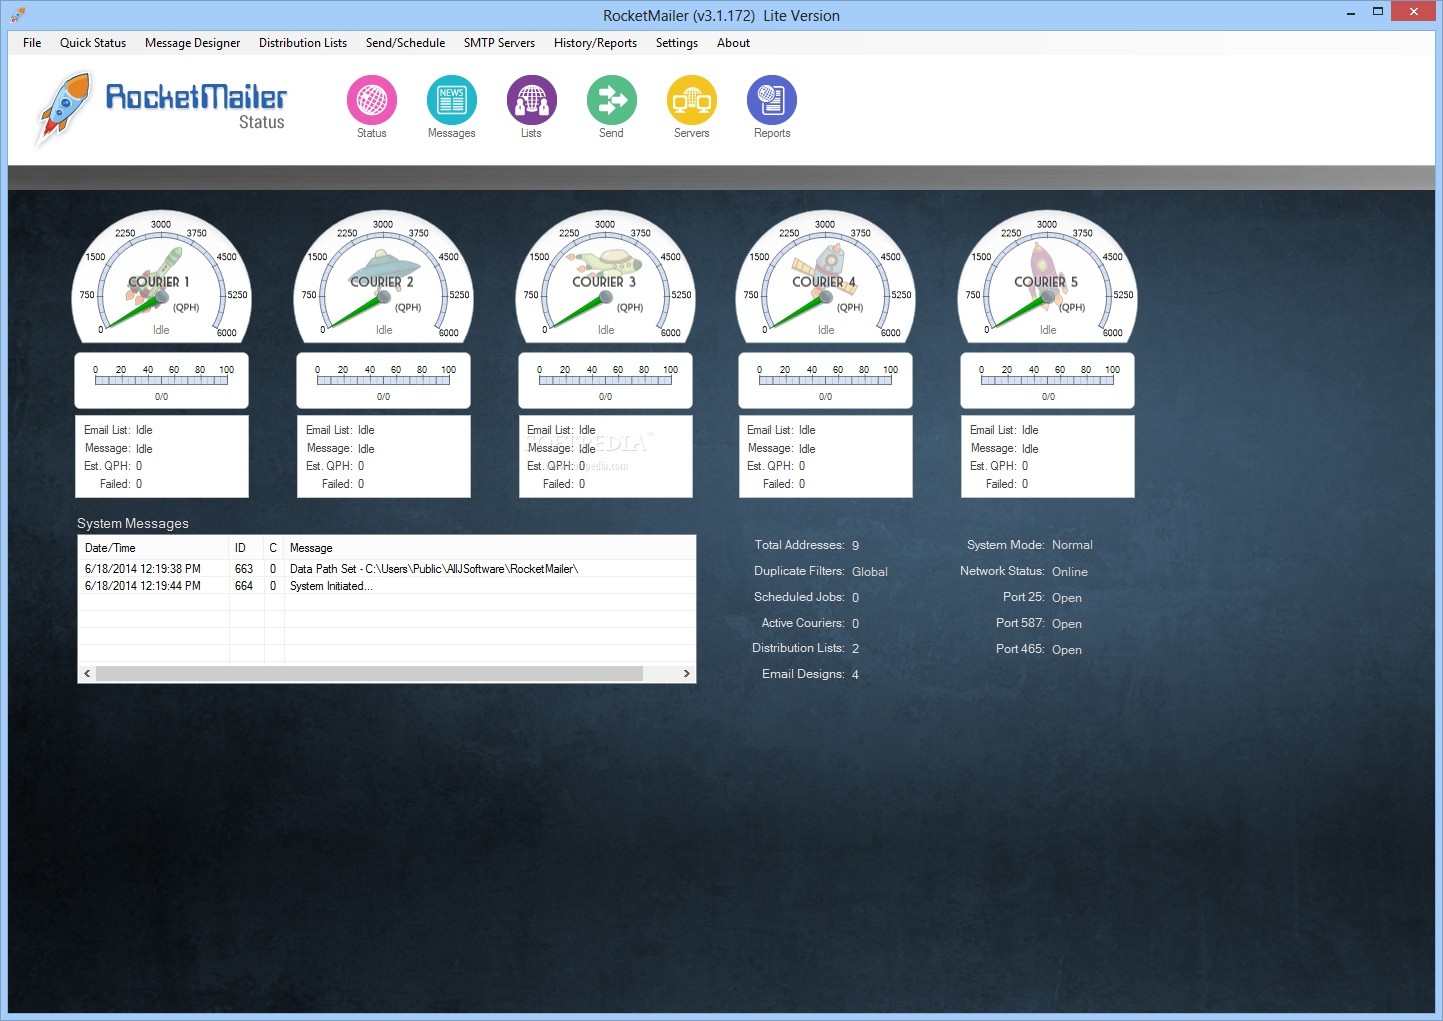Click Courier 5 Message Idle text
This screenshot has height=1021, width=1443.
point(1030,449)
